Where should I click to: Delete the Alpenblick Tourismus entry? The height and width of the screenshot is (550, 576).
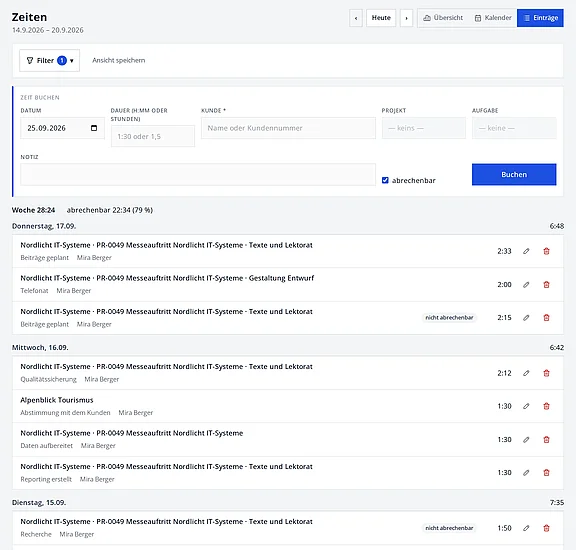546,406
